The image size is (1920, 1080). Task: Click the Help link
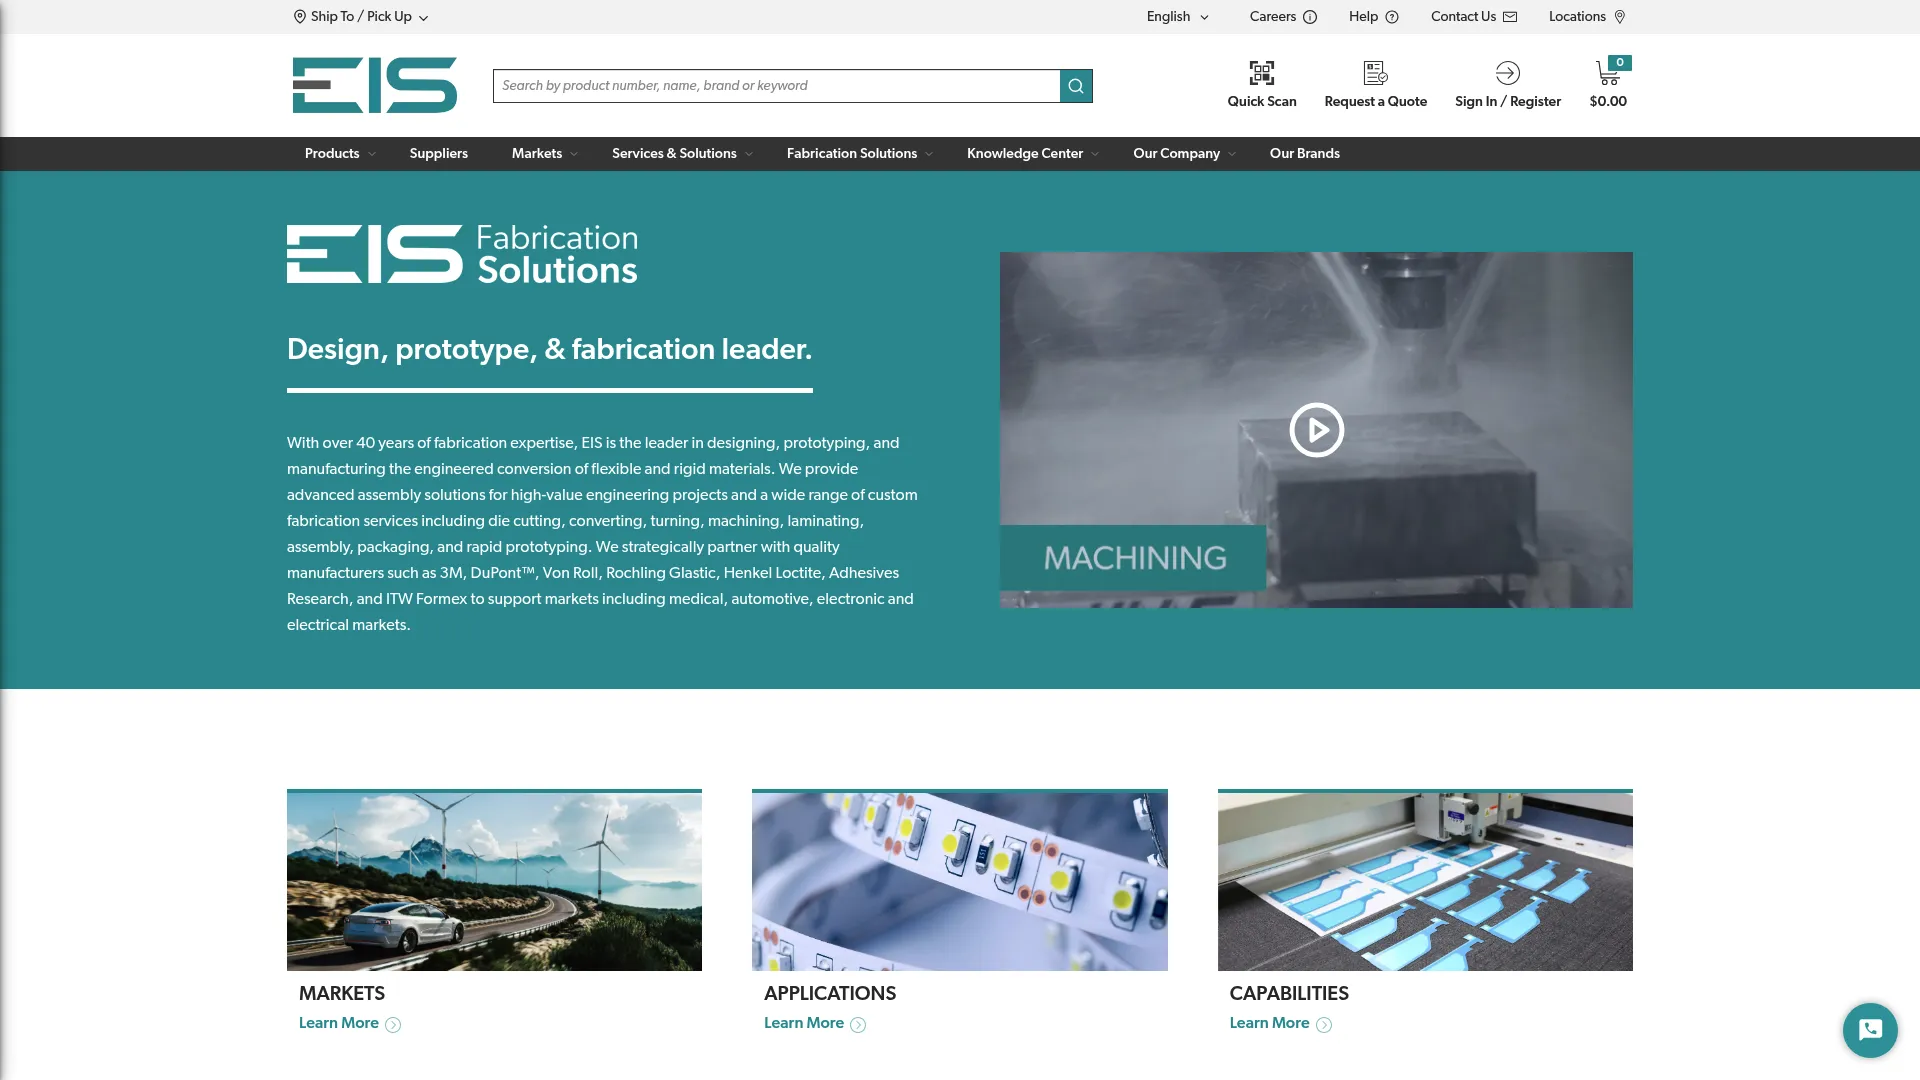click(1363, 17)
